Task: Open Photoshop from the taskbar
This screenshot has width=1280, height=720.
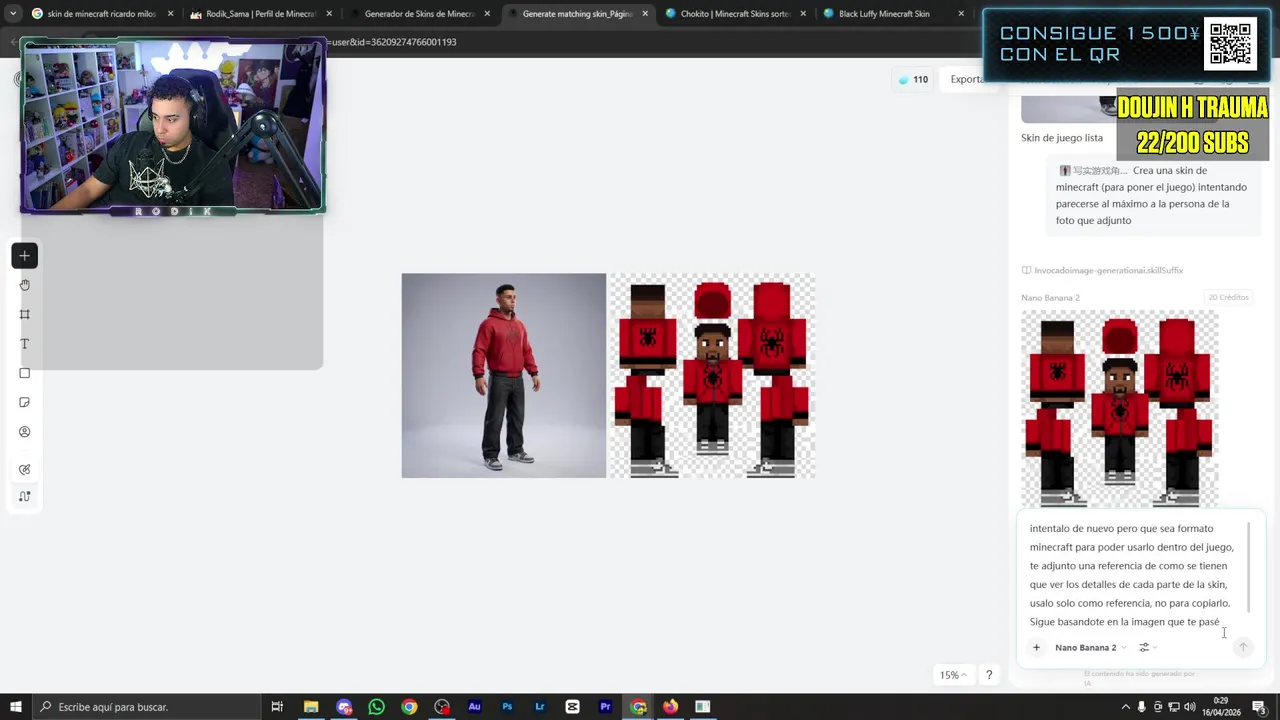Action: click(507, 707)
